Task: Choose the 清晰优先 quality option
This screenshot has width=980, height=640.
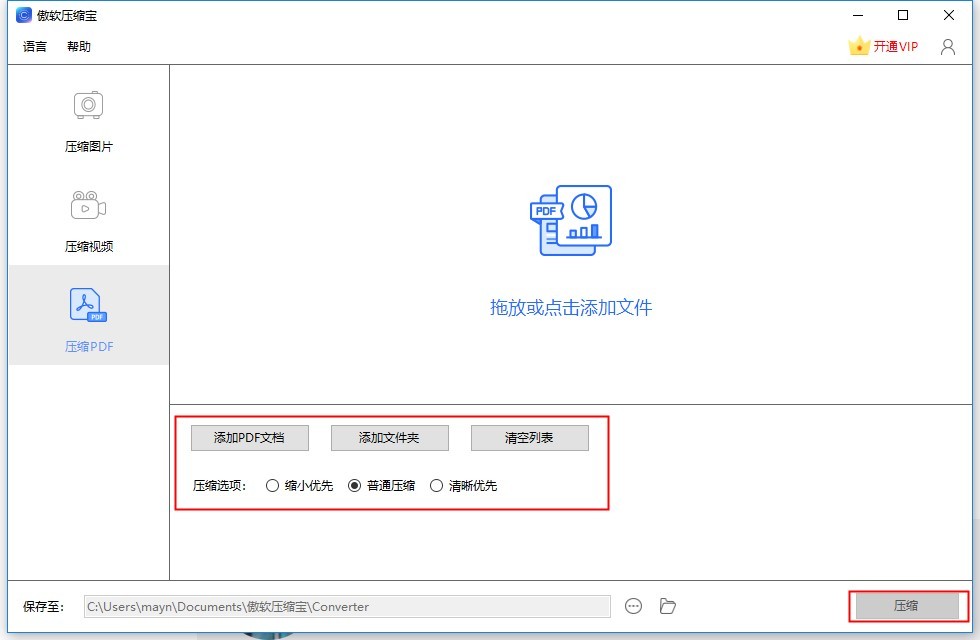Action: pyautogui.click(x=436, y=486)
